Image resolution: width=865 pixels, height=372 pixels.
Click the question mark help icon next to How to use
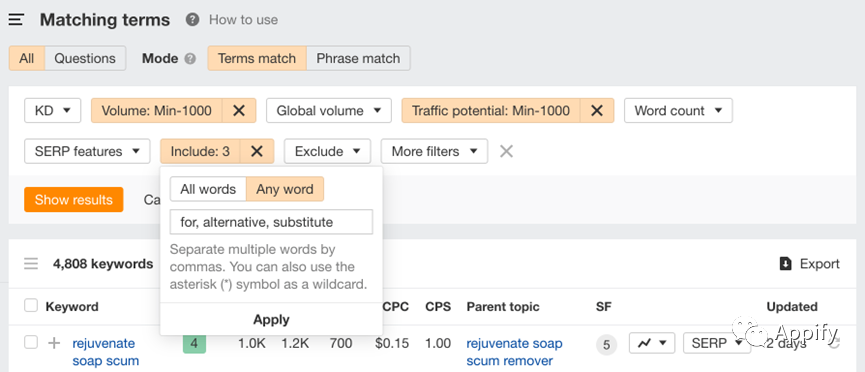(192, 20)
